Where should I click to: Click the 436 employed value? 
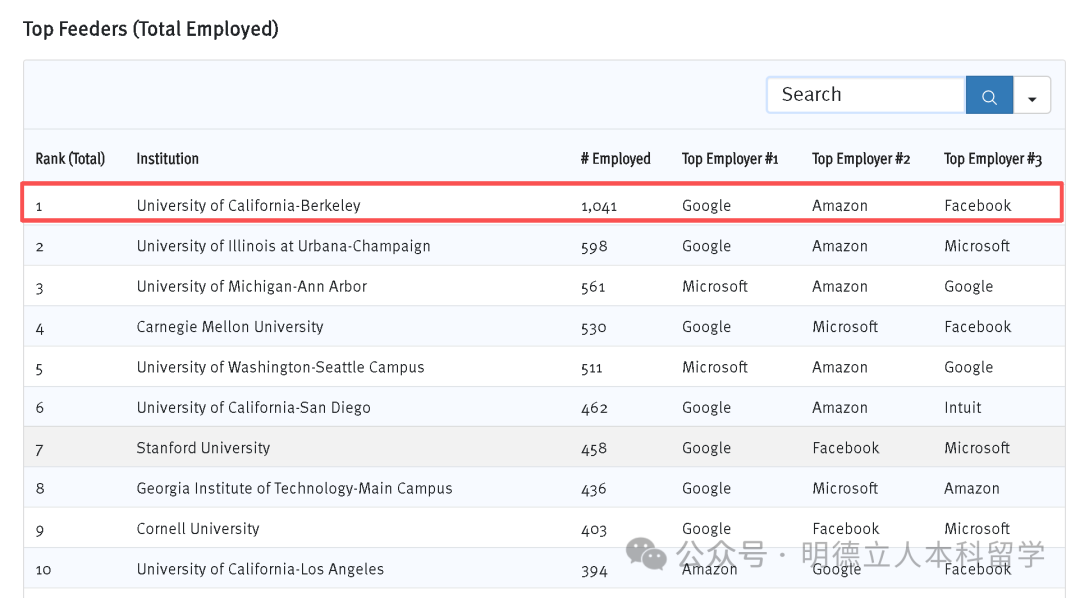coord(593,489)
